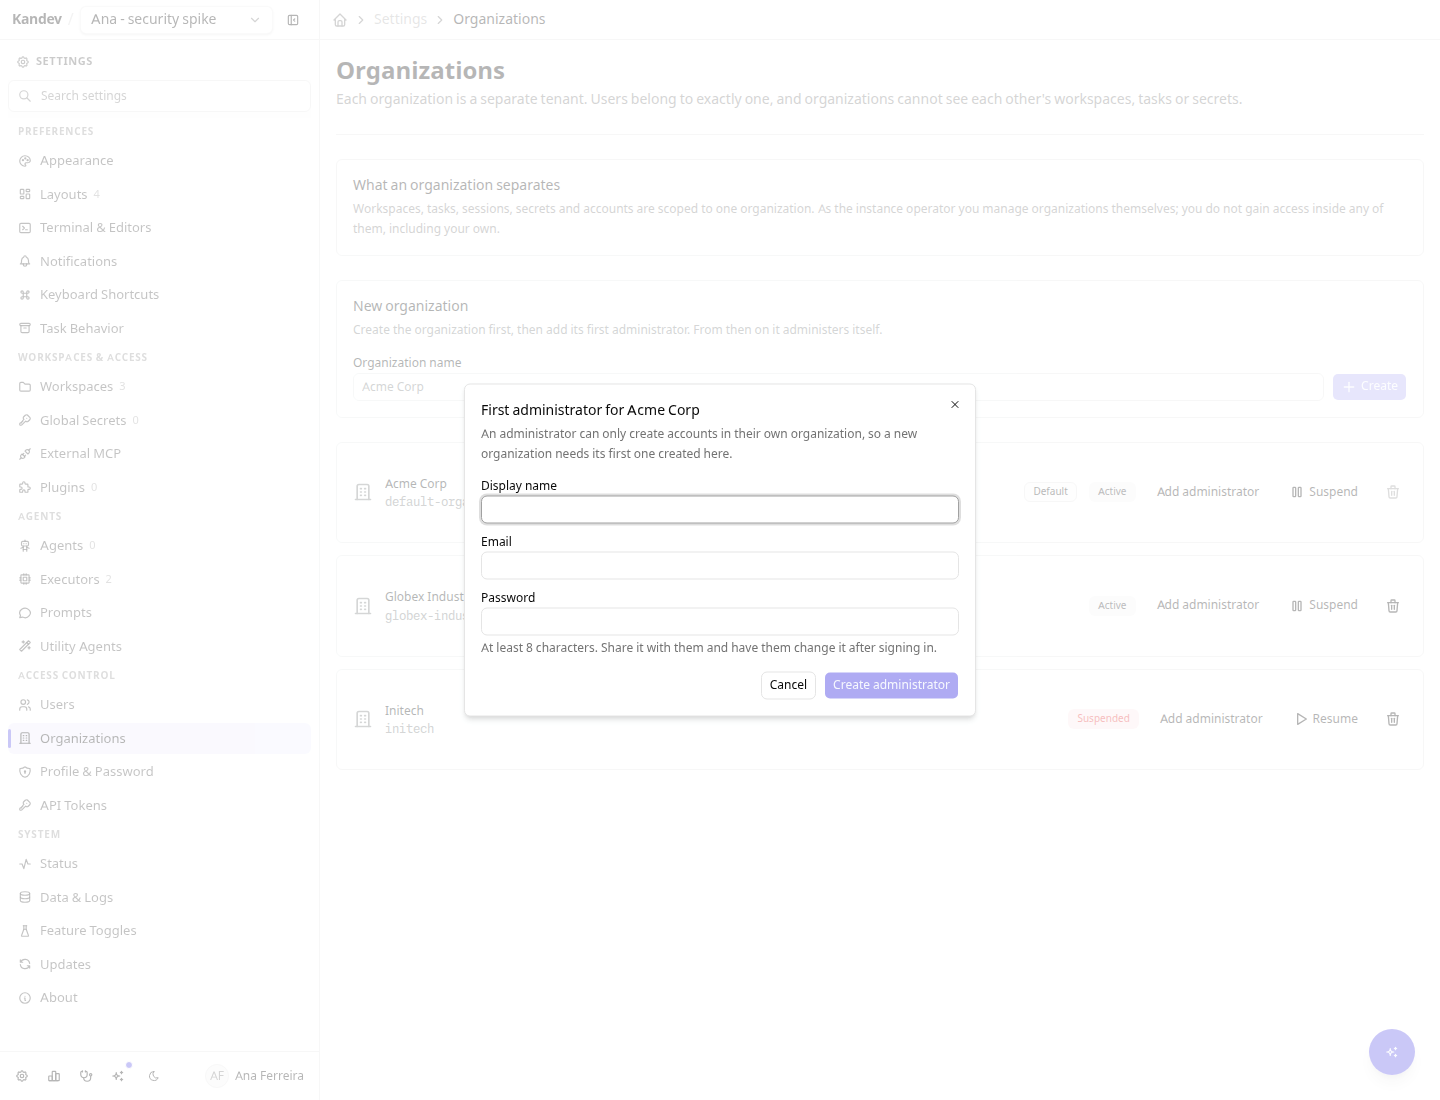Image resolution: width=1440 pixels, height=1100 pixels.
Task: Click the Default badge on Acme Corp
Action: point(1050,492)
